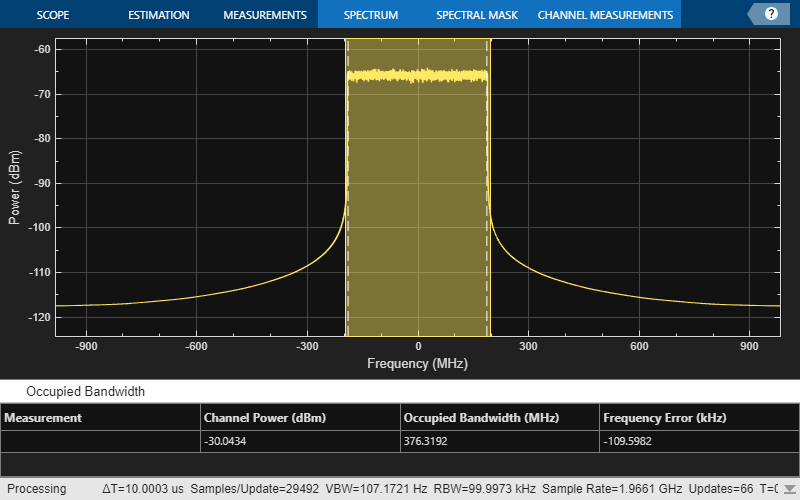Viewport: 800px width, 500px height.
Task: Click the help question mark icon
Action: 771,14
